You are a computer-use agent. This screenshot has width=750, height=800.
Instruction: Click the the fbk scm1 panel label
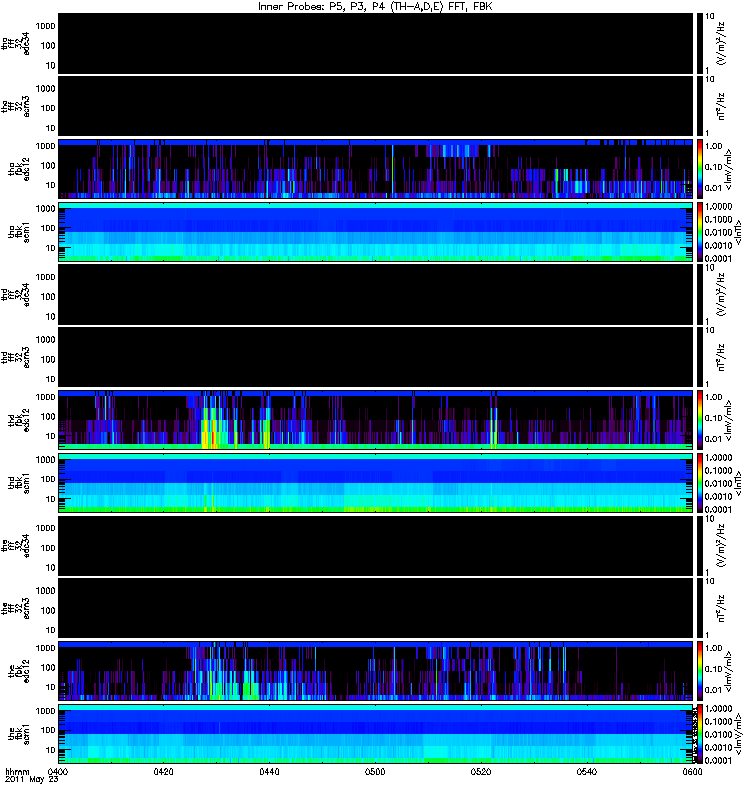(x=19, y=734)
